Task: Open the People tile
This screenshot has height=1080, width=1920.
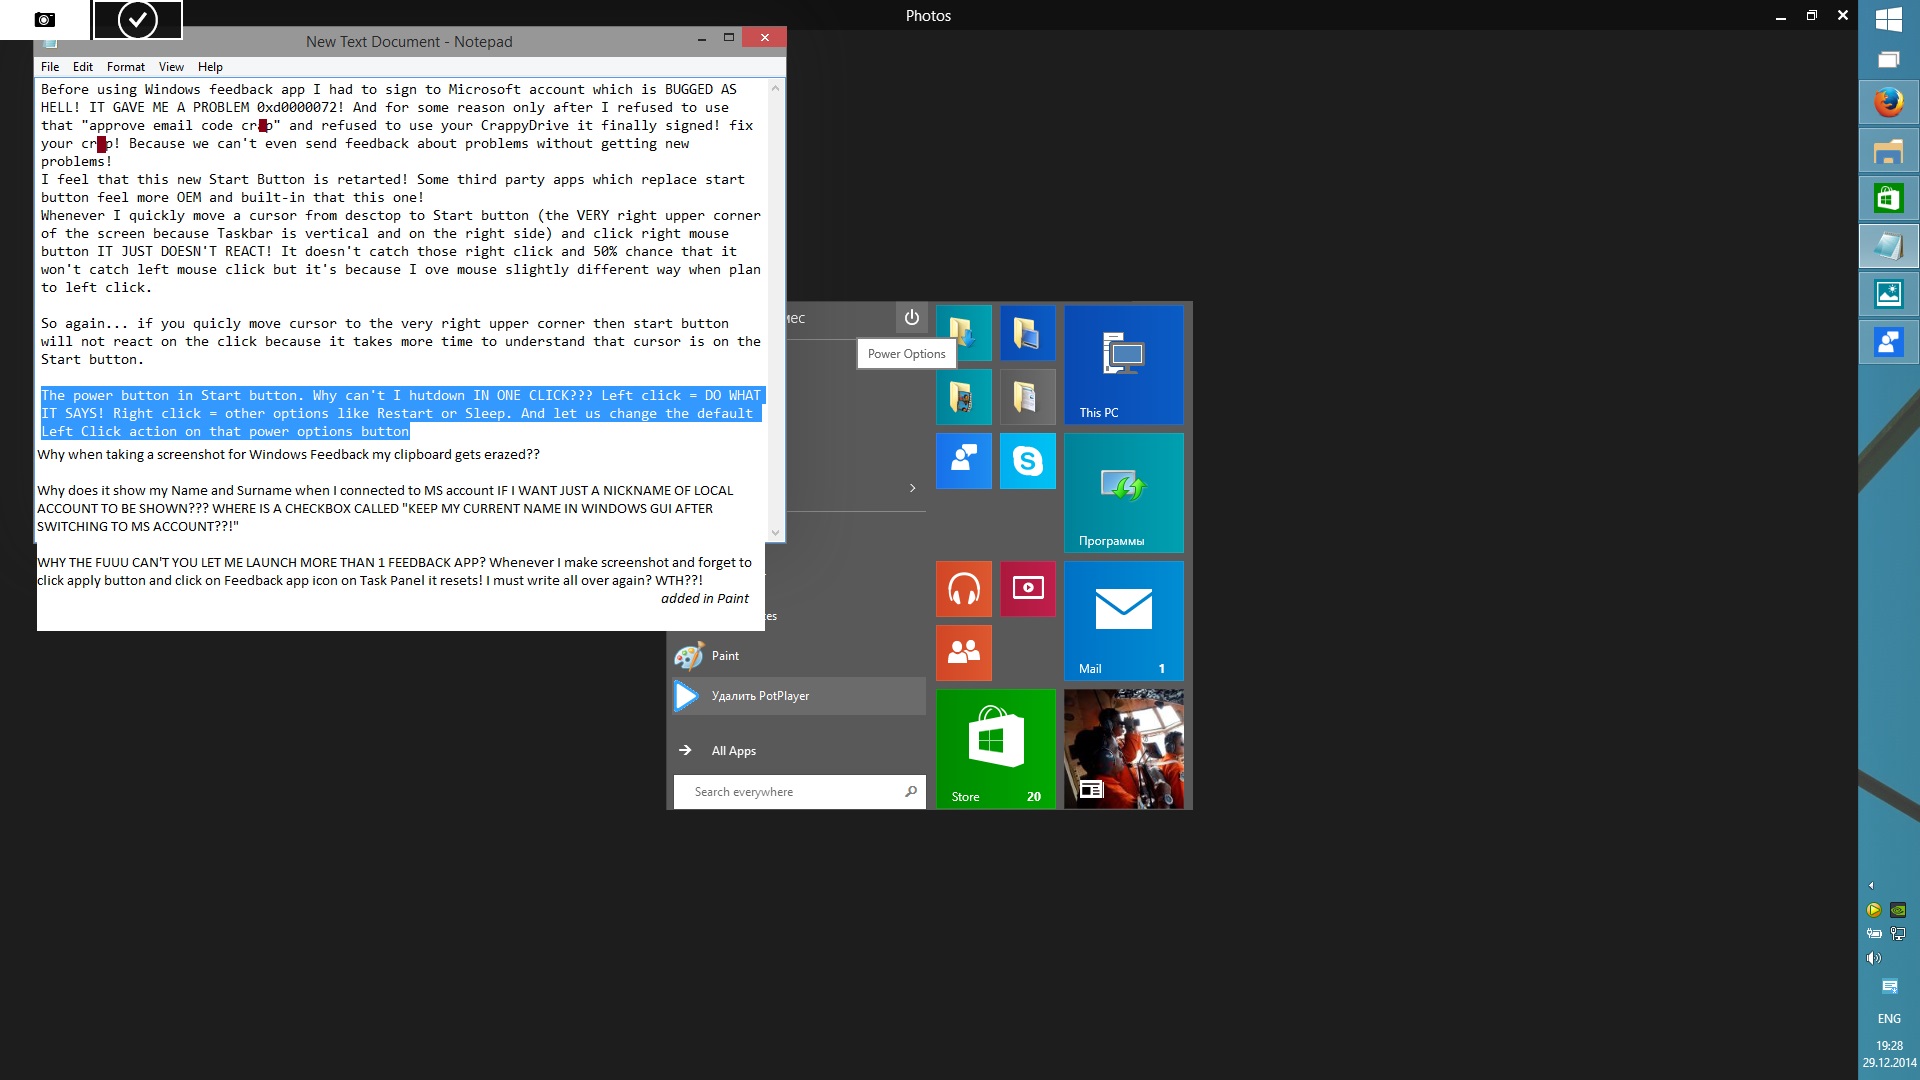Action: click(x=963, y=653)
